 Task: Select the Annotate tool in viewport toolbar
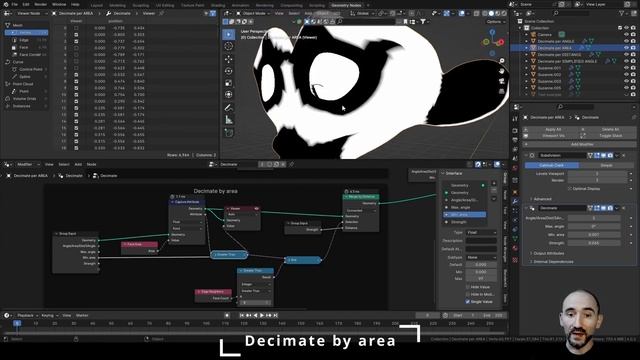229,108
